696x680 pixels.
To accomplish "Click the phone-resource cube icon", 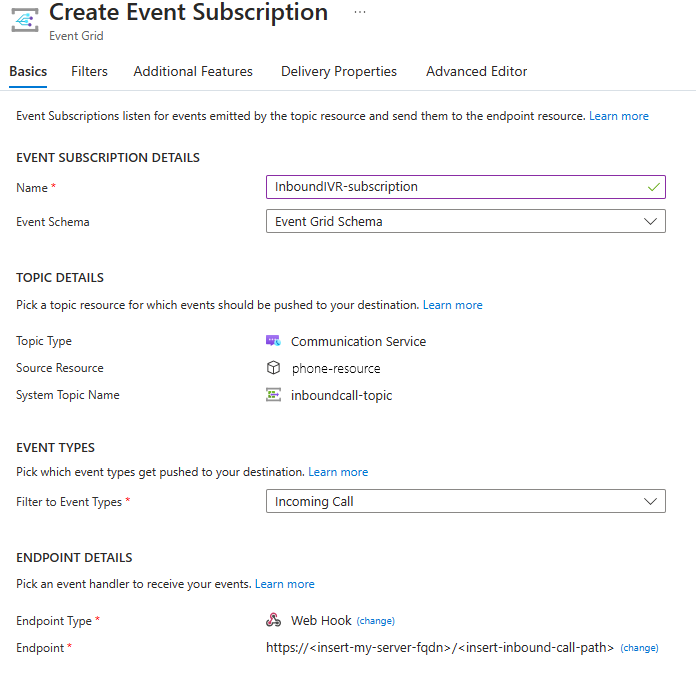I will click(273, 368).
